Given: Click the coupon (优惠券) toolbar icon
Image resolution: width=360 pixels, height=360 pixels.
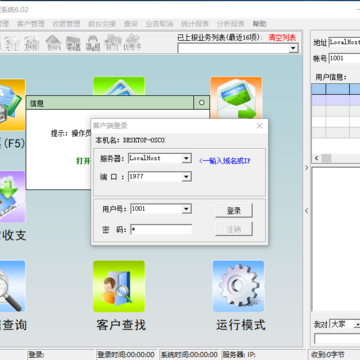Looking at the screenshot, I should (x=132, y=43).
